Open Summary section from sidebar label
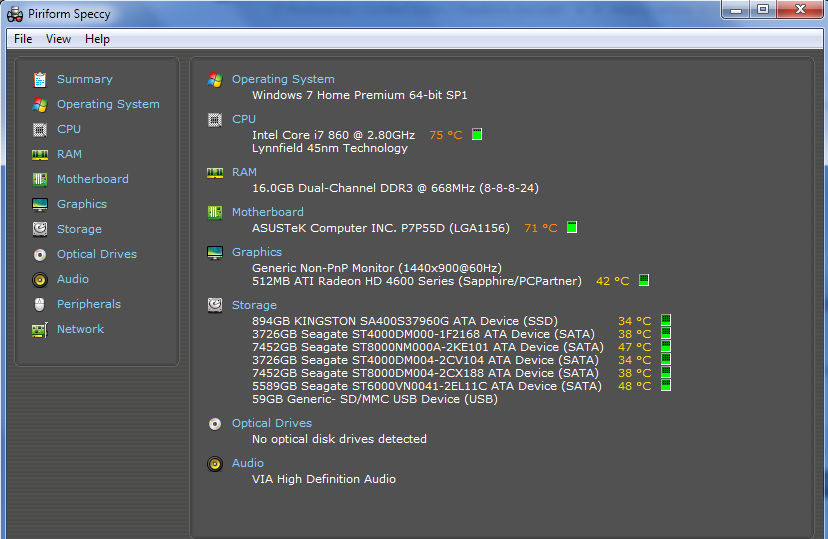The width and height of the screenshot is (828, 539). pyautogui.click(x=84, y=79)
